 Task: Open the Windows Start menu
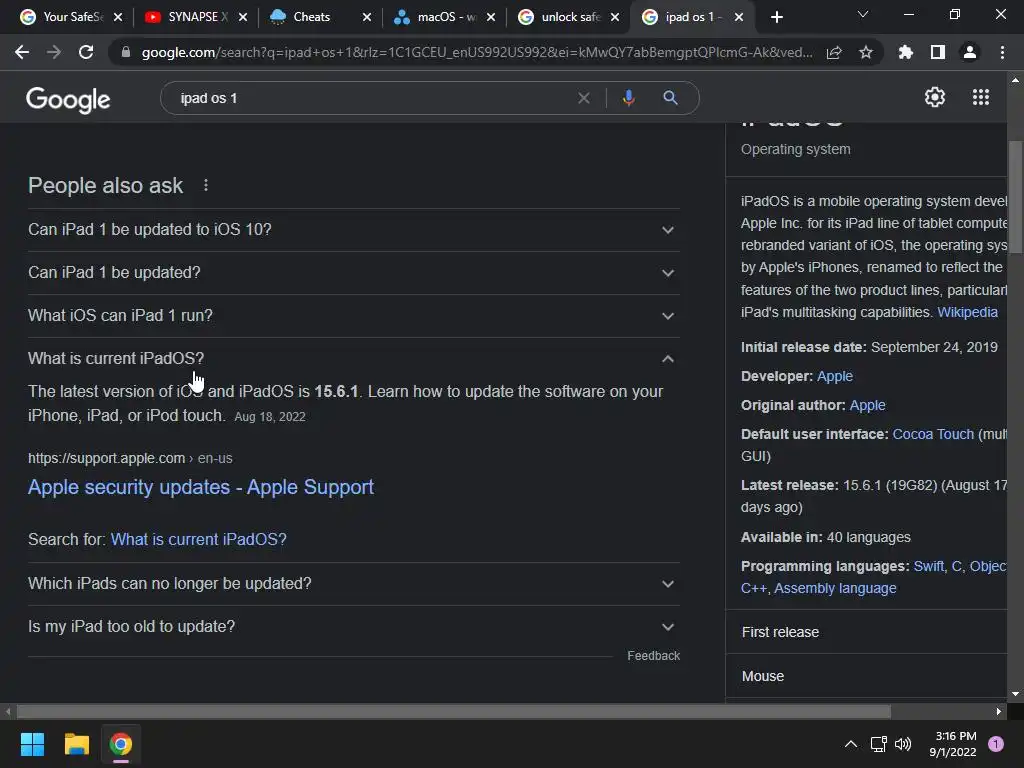pos(32,744)
